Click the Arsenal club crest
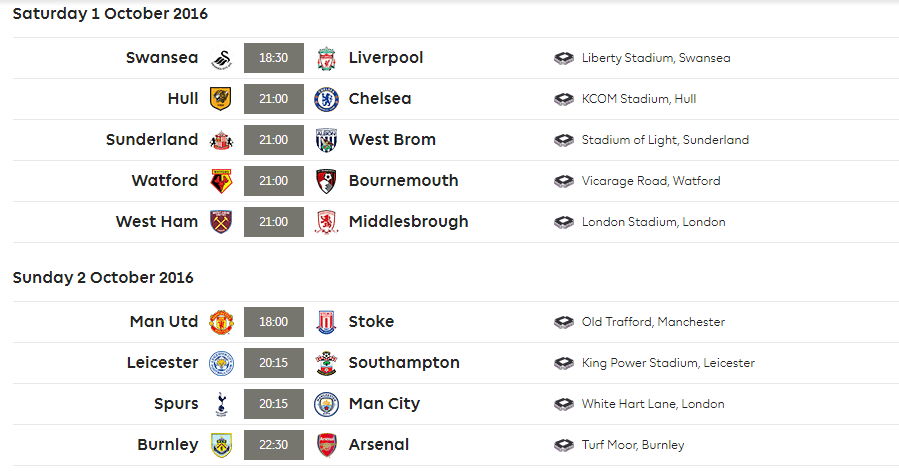Screen dimensions: 899x474 (x=326, y=445)
